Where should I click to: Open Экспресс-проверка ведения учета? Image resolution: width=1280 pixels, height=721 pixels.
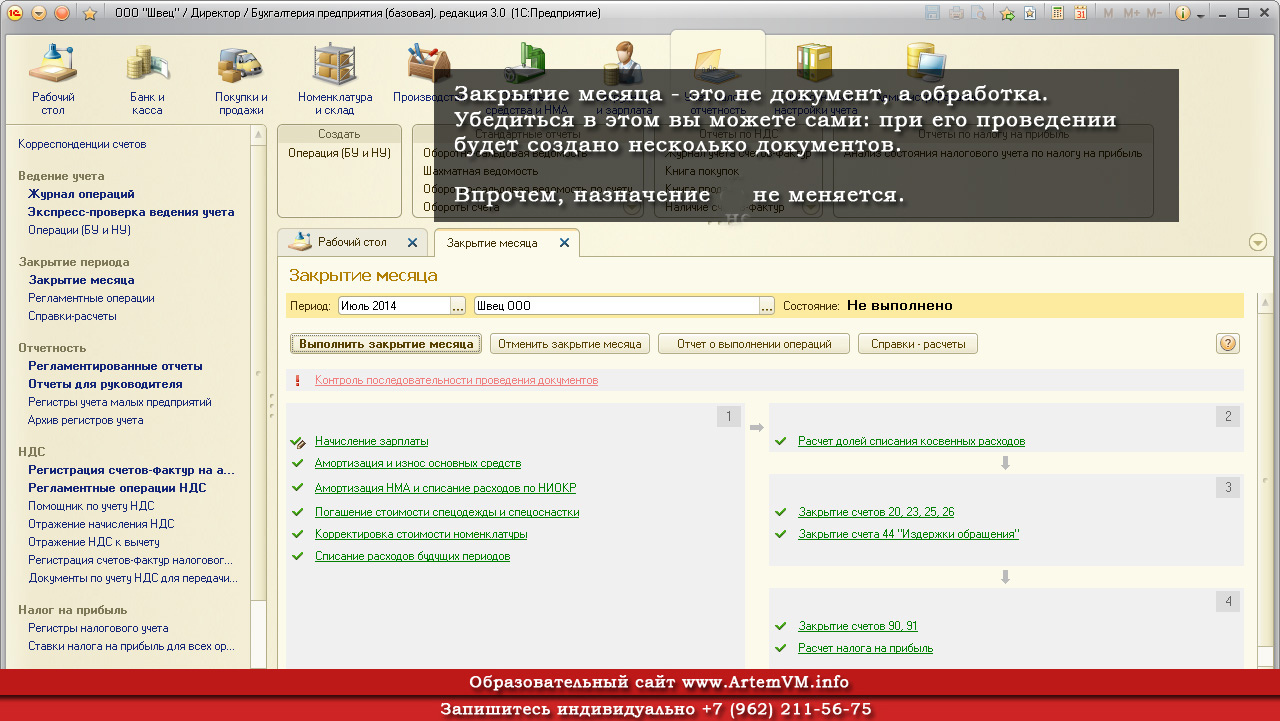point(131,212)
